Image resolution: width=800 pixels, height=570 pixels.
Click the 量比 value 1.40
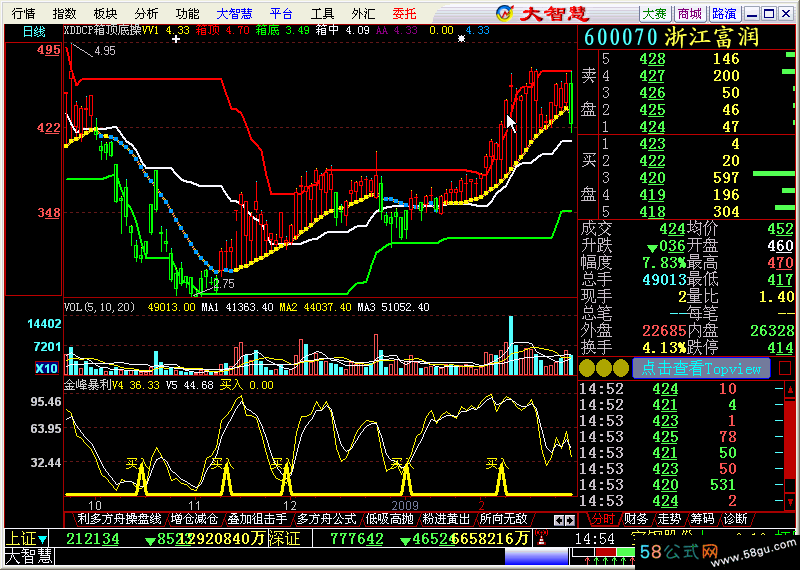777,296
